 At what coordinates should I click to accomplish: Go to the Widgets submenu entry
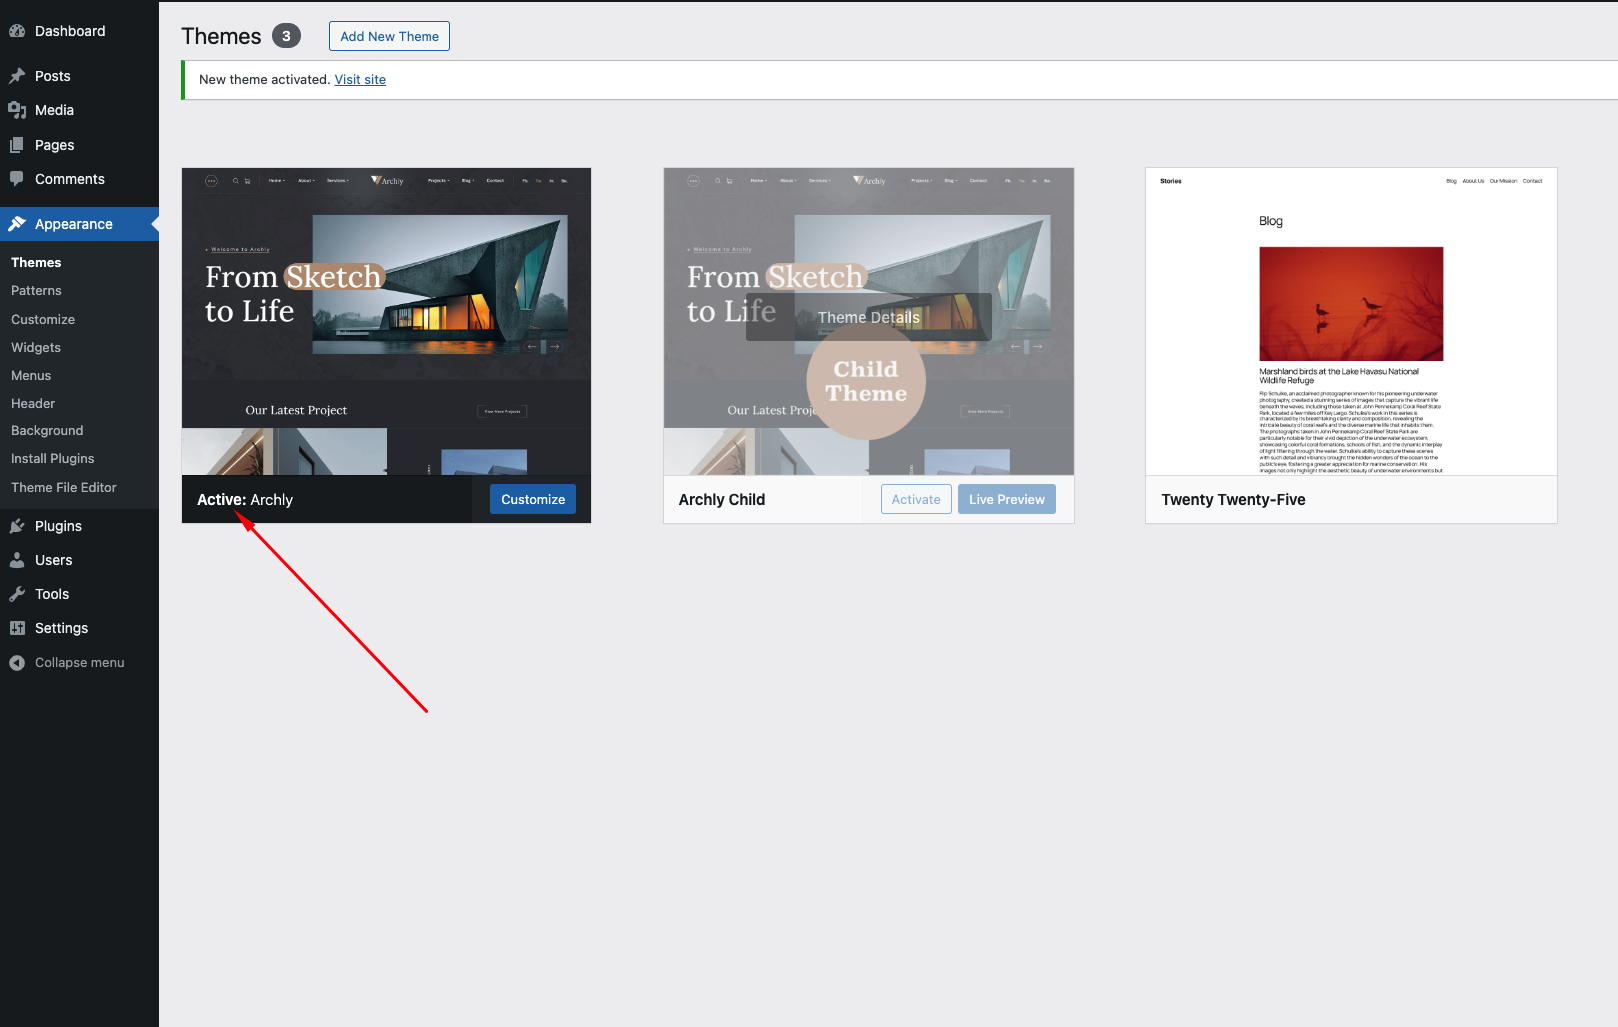coord(36,347)
